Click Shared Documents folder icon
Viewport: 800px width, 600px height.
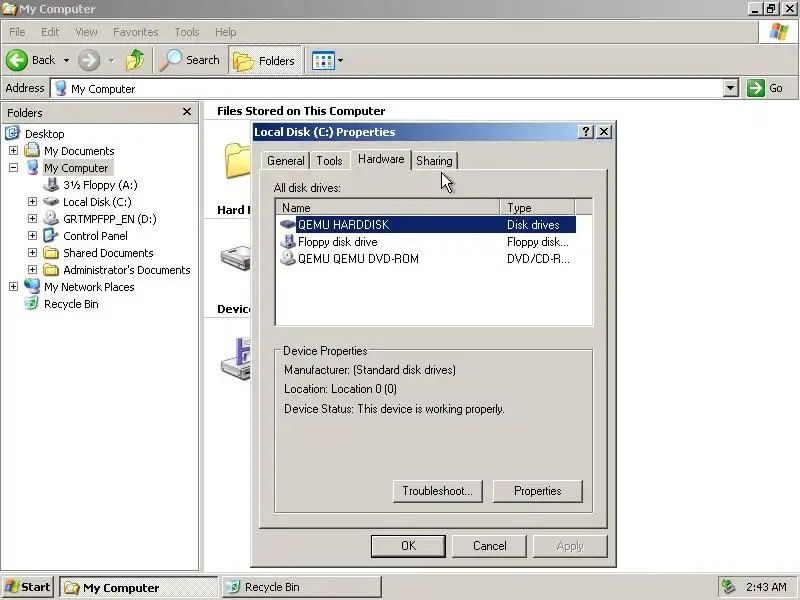51,253
